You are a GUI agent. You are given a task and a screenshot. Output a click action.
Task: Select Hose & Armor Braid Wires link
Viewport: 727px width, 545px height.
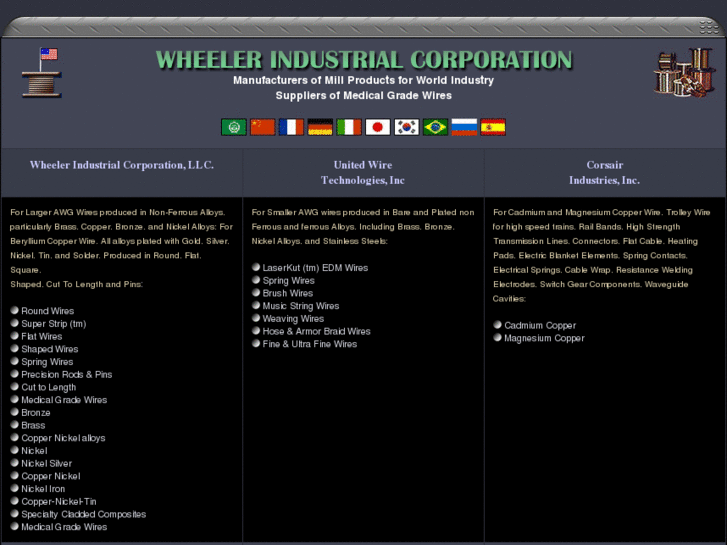[x=317, y=332]
